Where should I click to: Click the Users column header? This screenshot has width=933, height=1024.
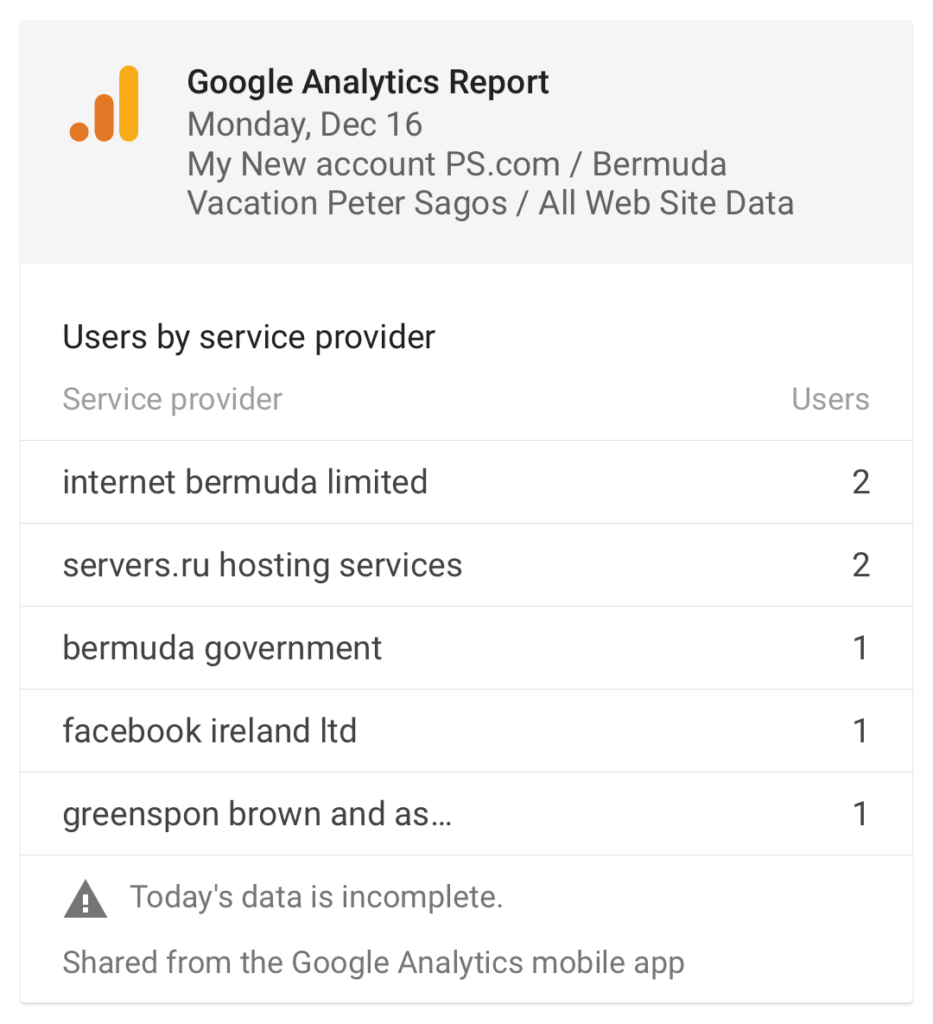tap(830, 399)
